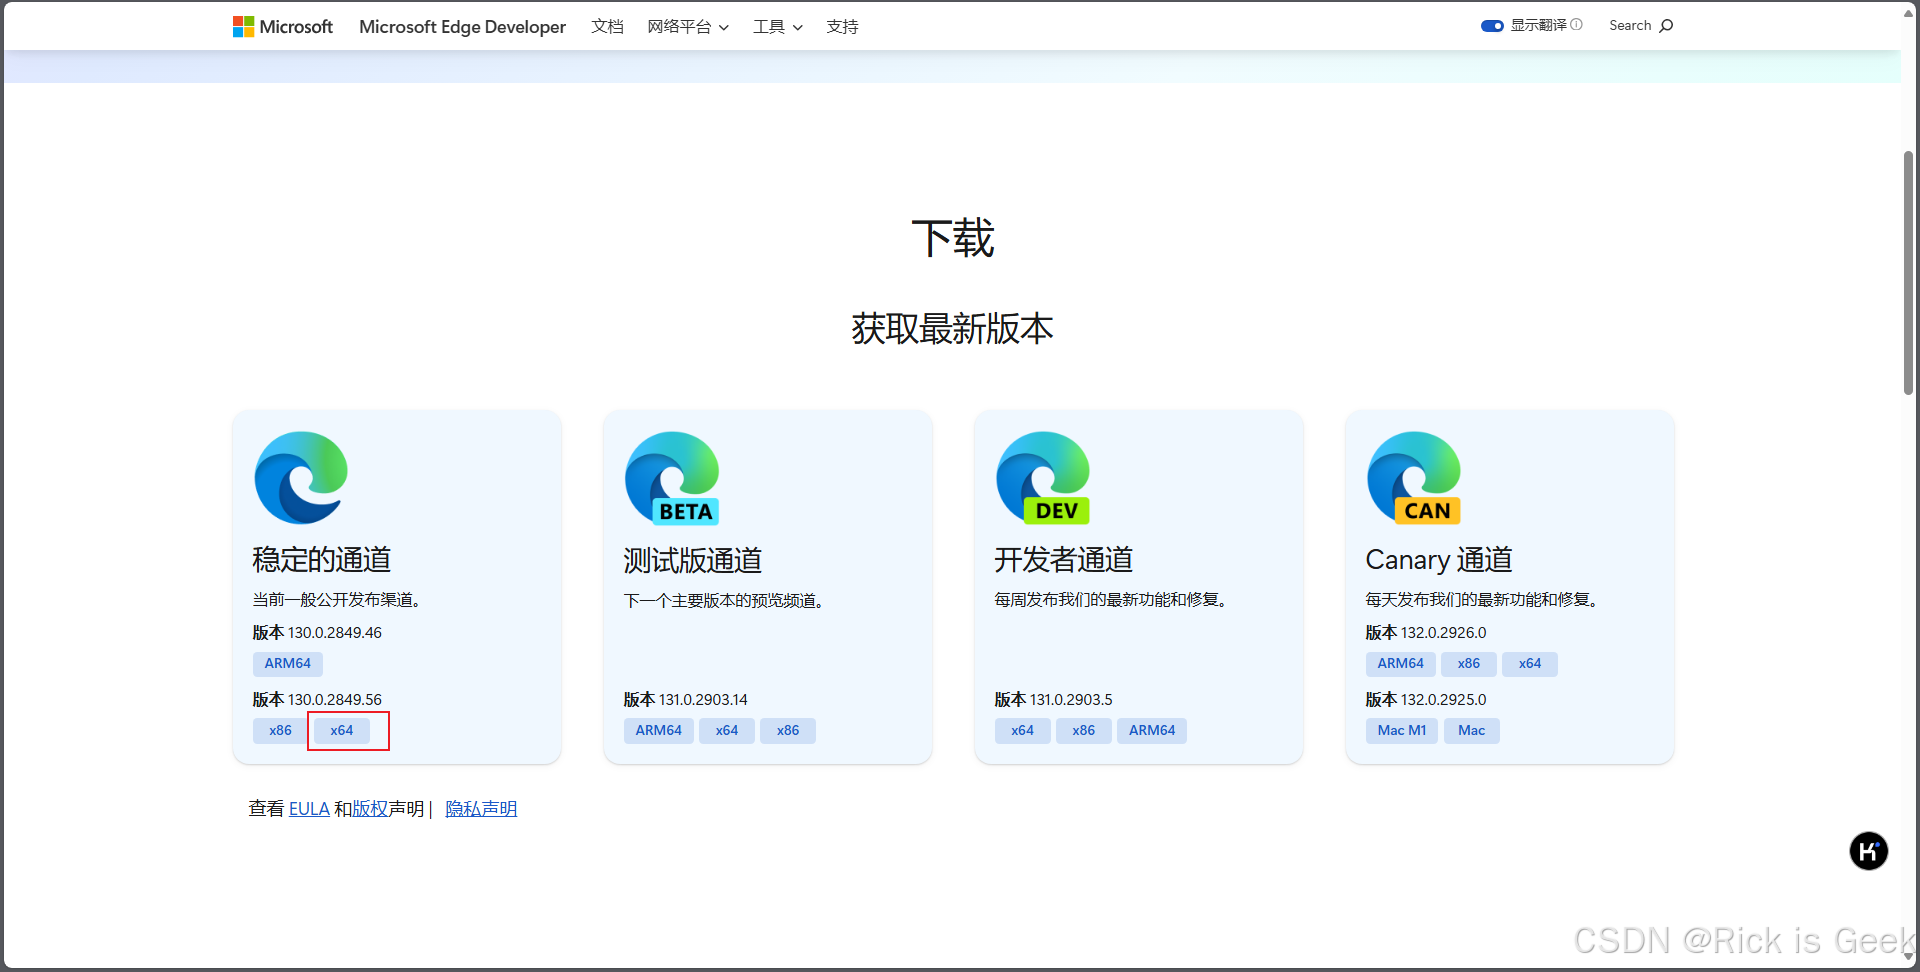Screen dimensions: 1920x972
Task: Click the page vertical scrollbar thumb
Action: [1908, 272]
